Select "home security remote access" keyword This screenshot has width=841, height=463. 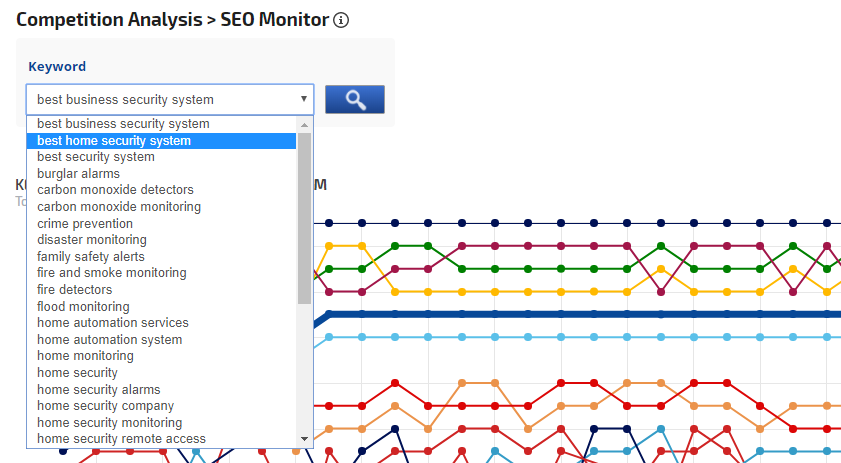click(121, 439)
